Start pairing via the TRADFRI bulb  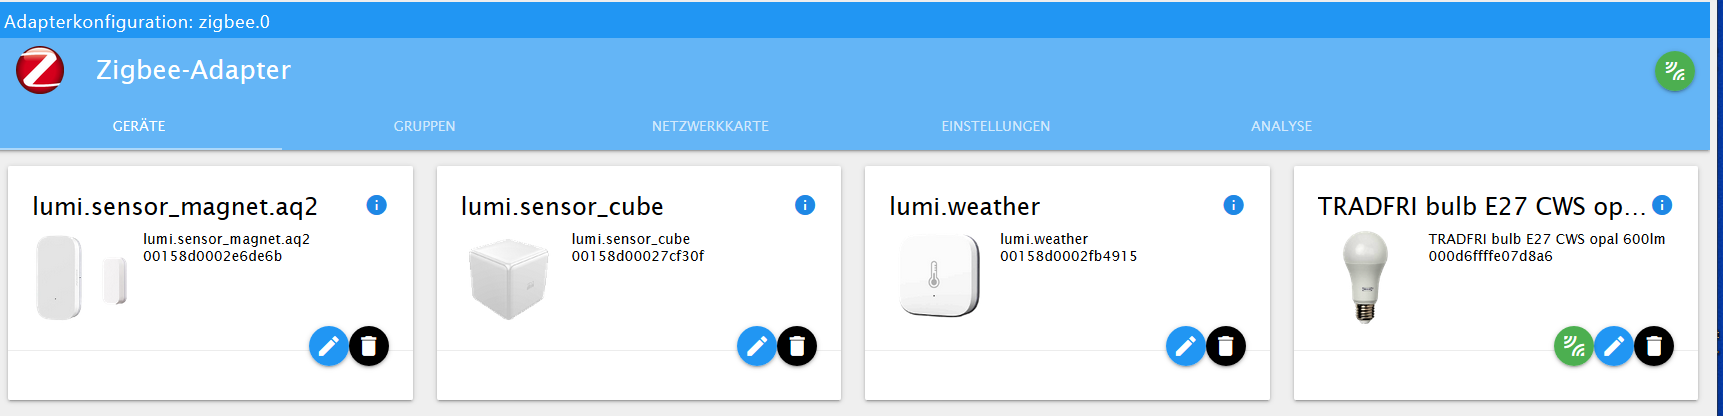[x=1574, y=346]
